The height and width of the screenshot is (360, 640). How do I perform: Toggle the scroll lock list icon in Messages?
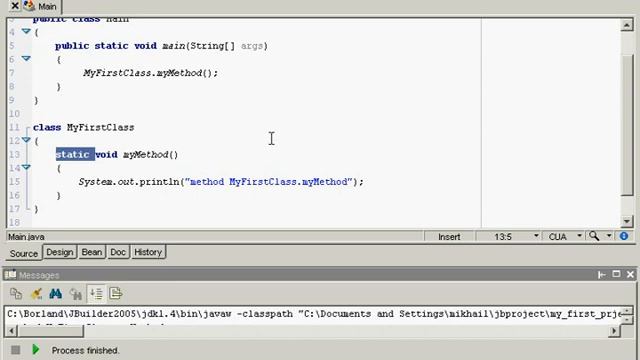pos(96,293)
